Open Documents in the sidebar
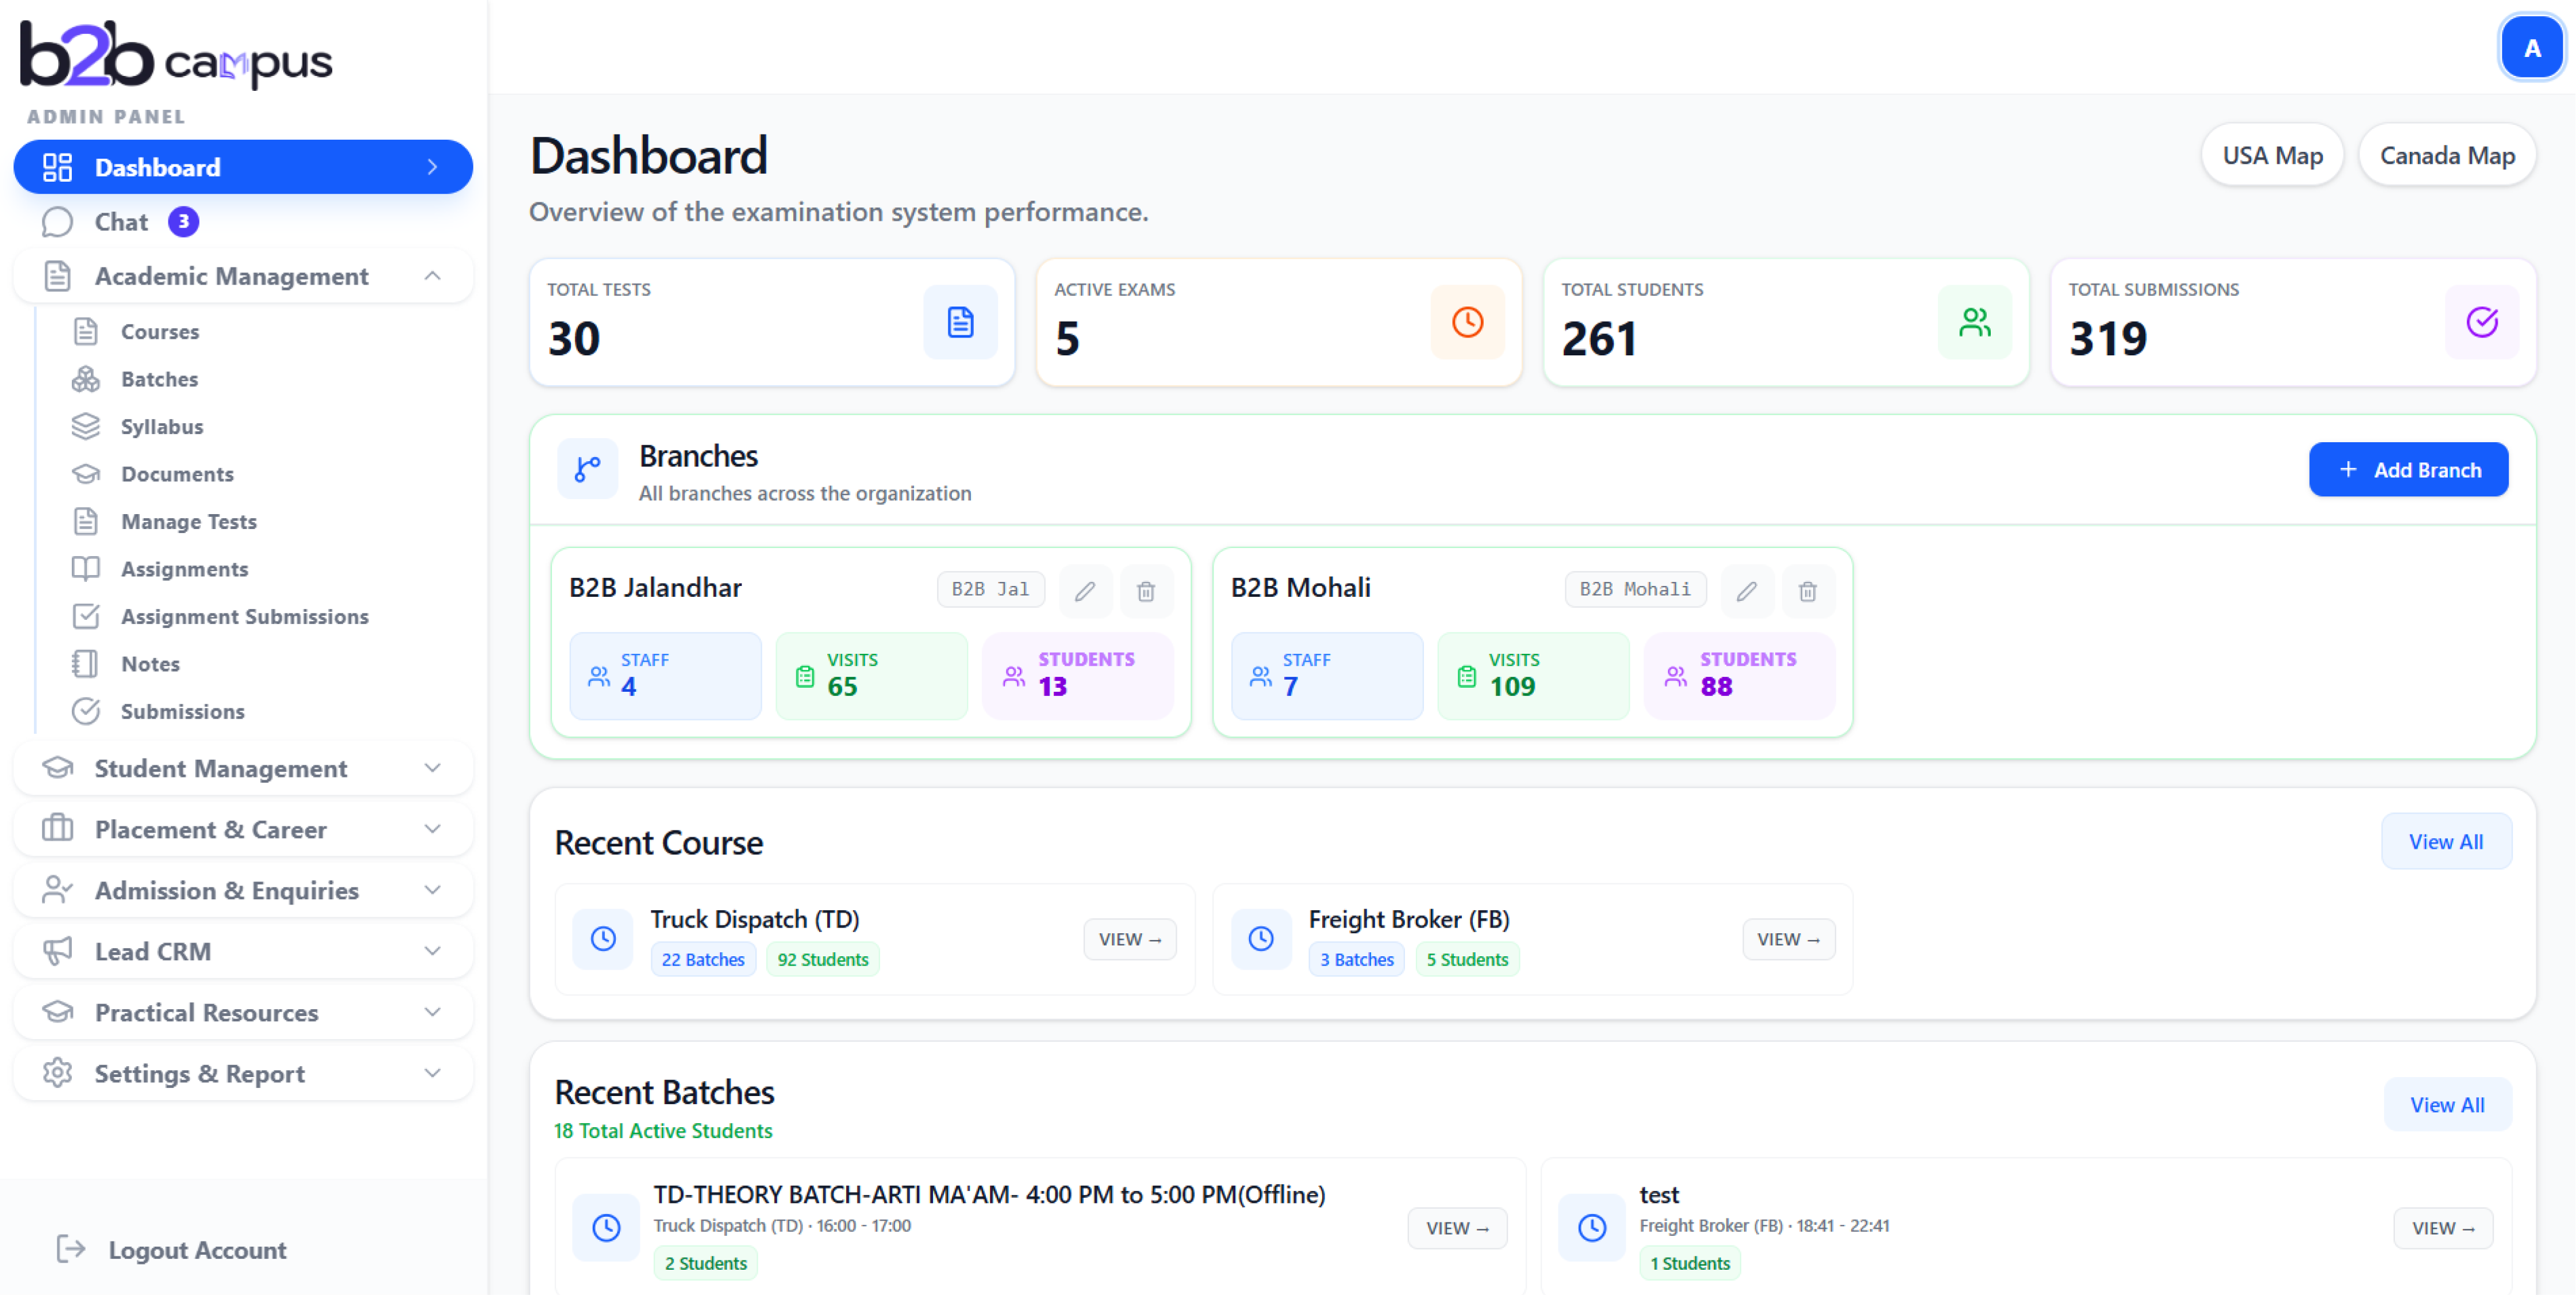Image resolution: width=2576 pixels, height=1295 pixels. point(177,474)
